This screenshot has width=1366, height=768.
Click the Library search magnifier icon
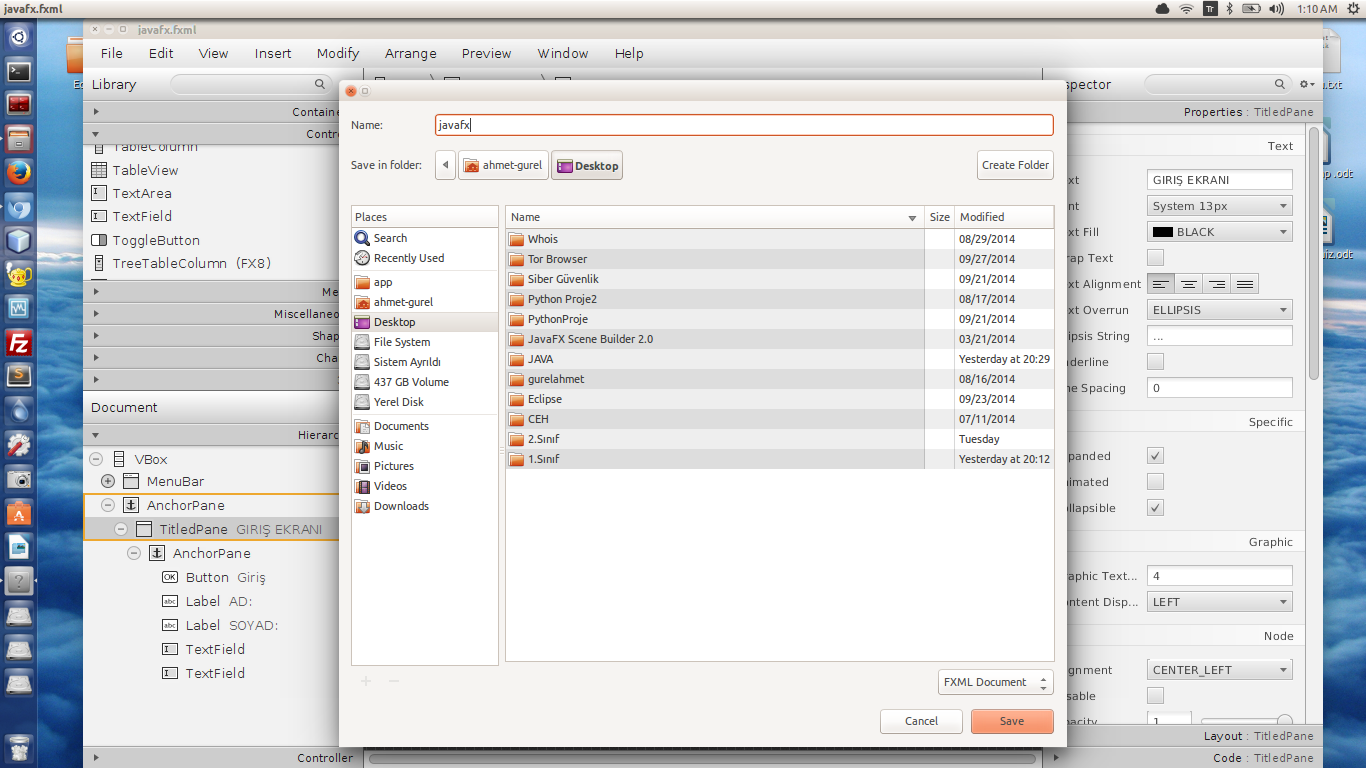pos(320,84)
